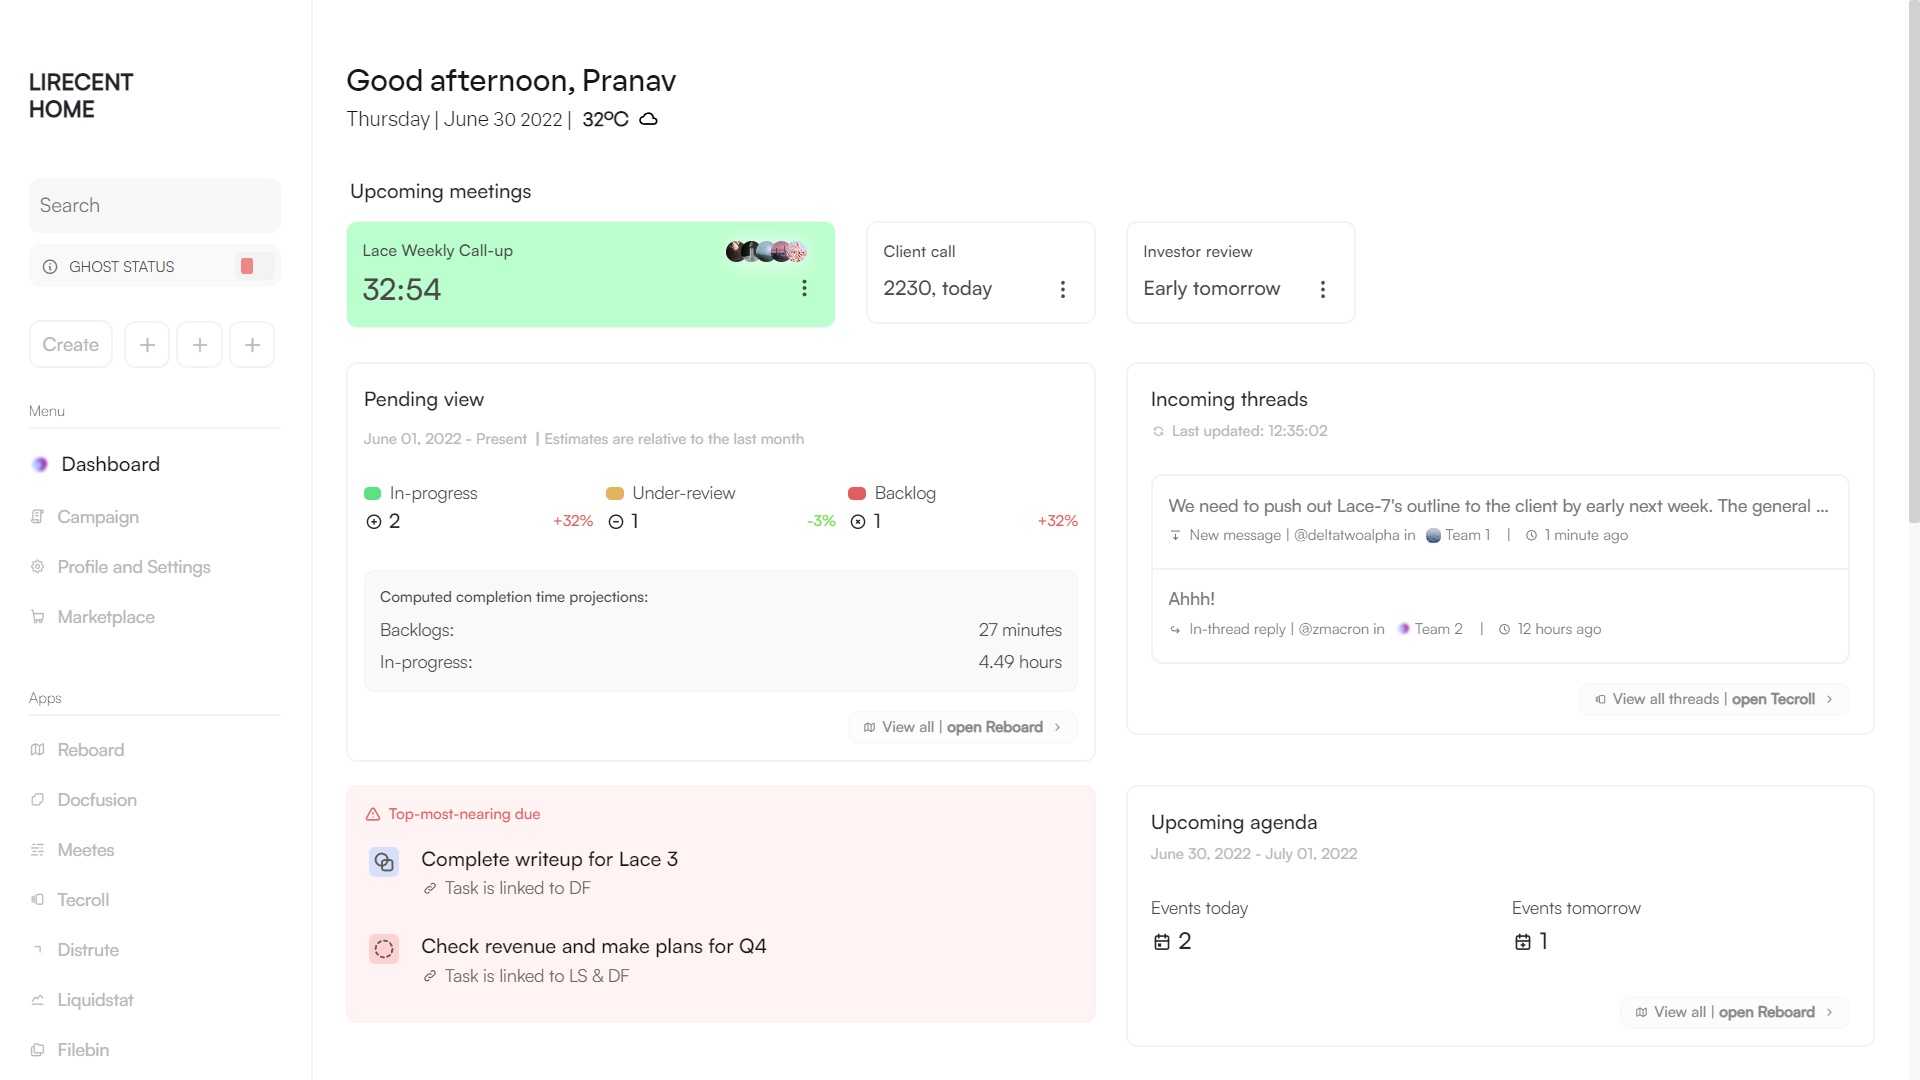Screen dimensions: 1920x1080
Task: Open the Tecroll app in sidebar
Action: (x=83, y=900)
